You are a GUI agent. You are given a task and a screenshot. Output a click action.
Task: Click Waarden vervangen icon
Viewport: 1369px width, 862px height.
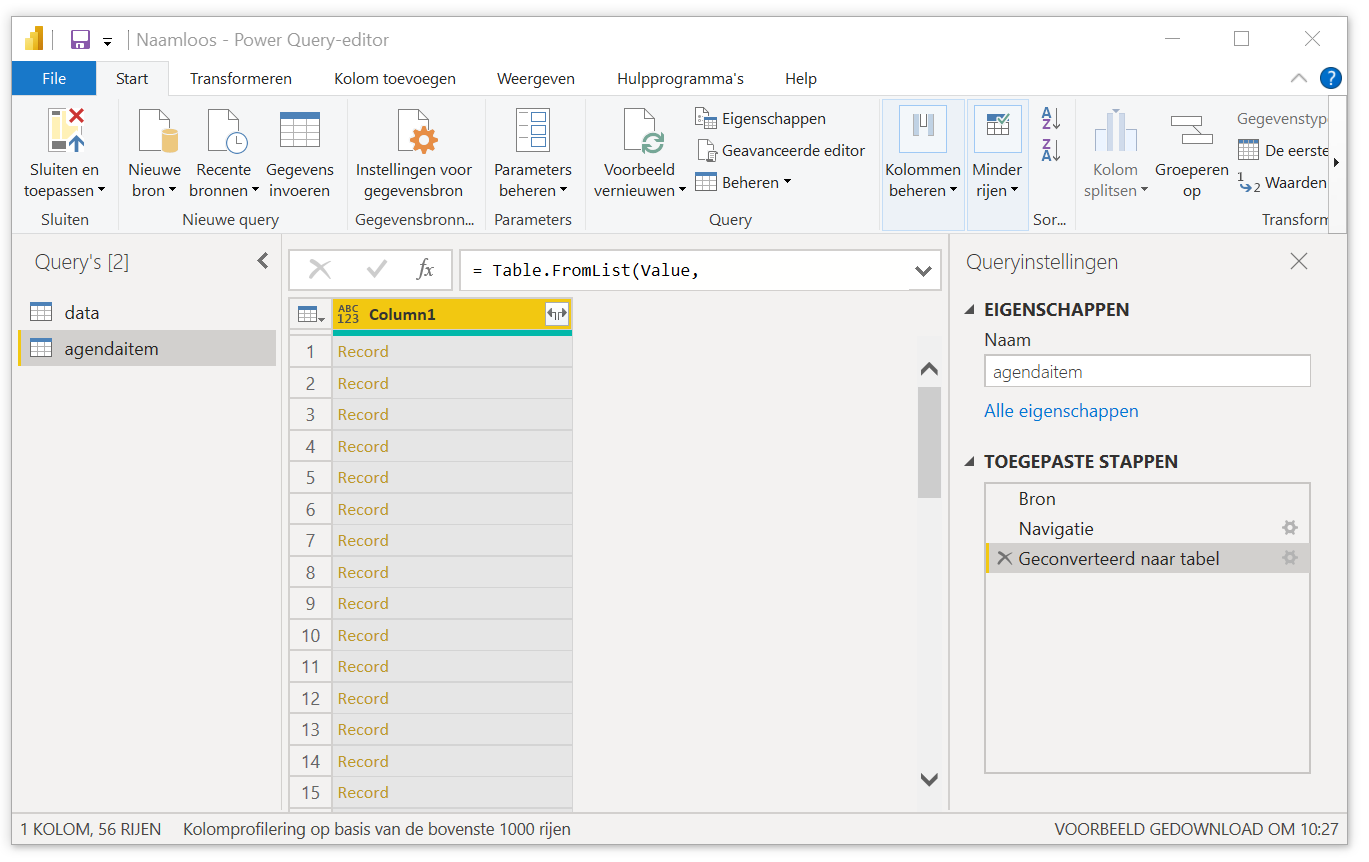click(1248, 183)
